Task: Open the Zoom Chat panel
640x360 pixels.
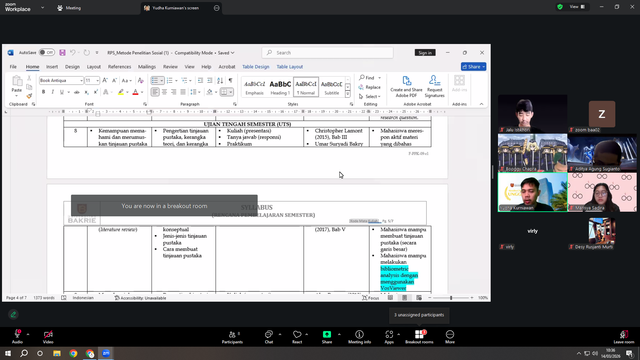Action: tap(269, 337)
